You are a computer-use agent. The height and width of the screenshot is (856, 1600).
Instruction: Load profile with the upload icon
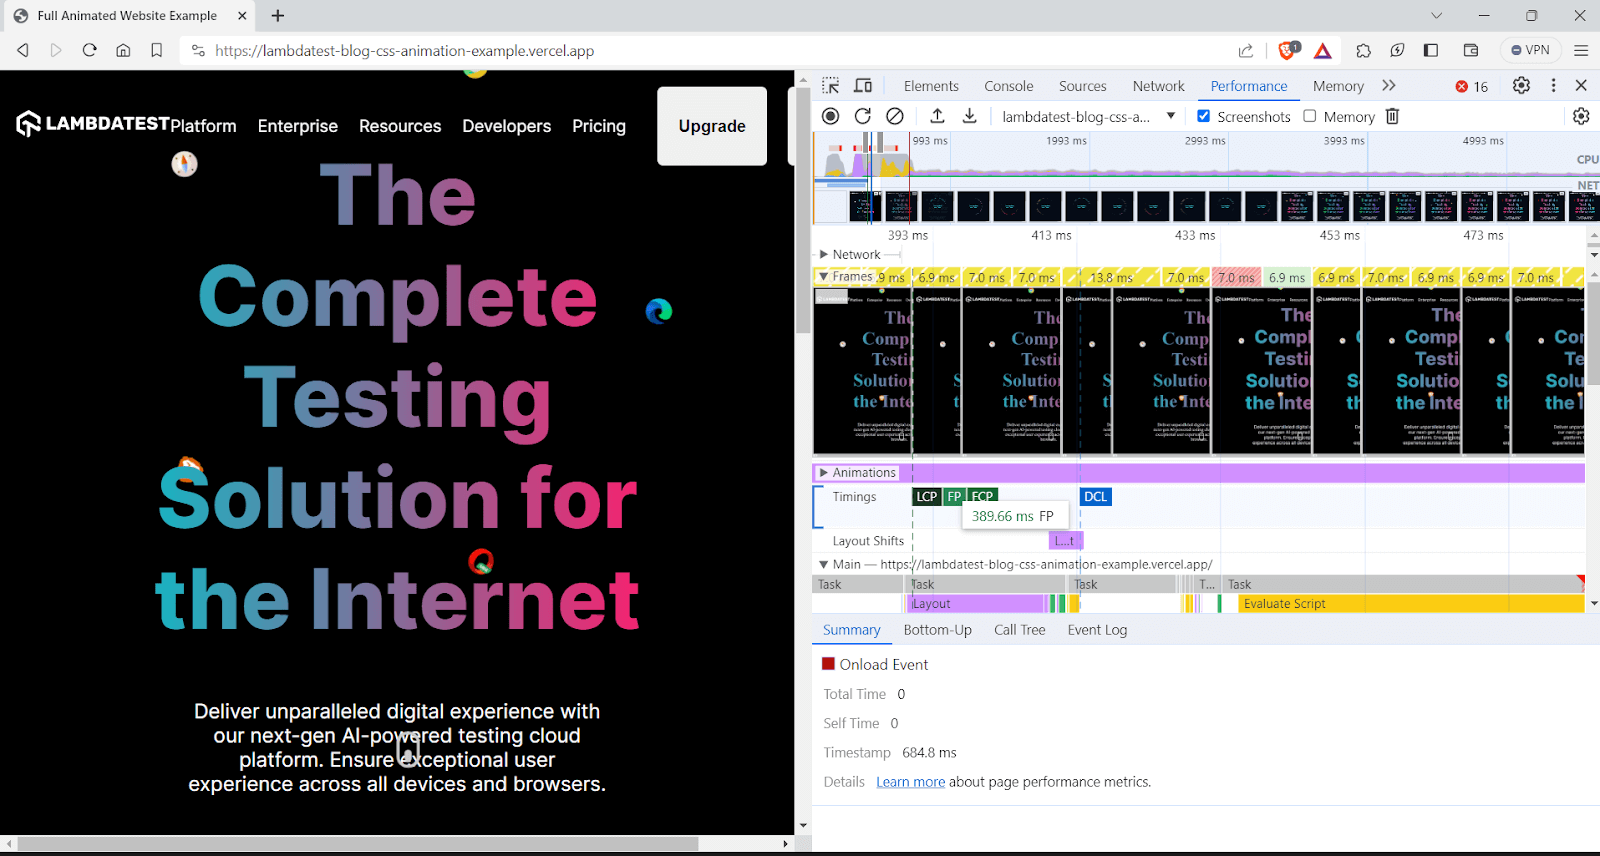pos(937,116)
